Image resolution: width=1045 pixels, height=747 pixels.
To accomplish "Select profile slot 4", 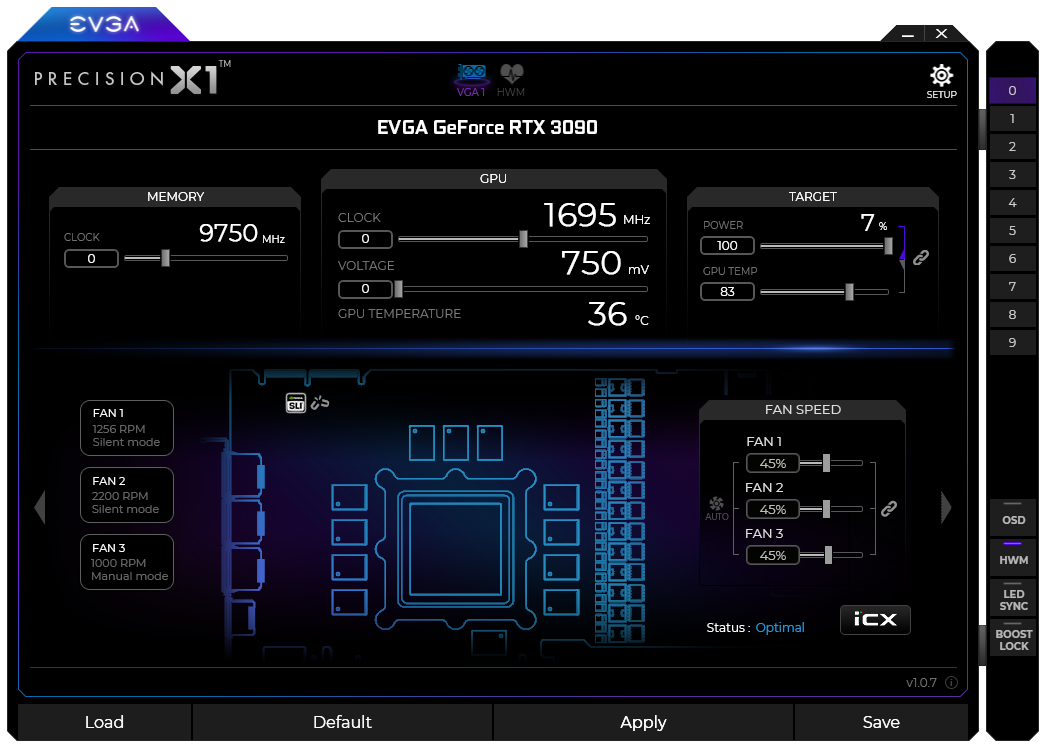I will click(1012, 203).
